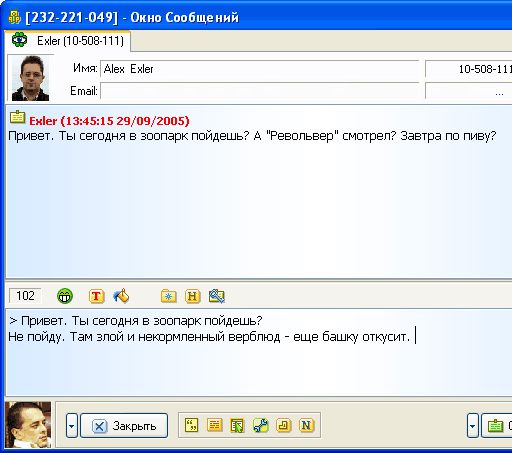Image resolution: width=512 pixels, height=453 pixels.
Task: Choose background color with paint bucket icon
Action: point(121,296)
